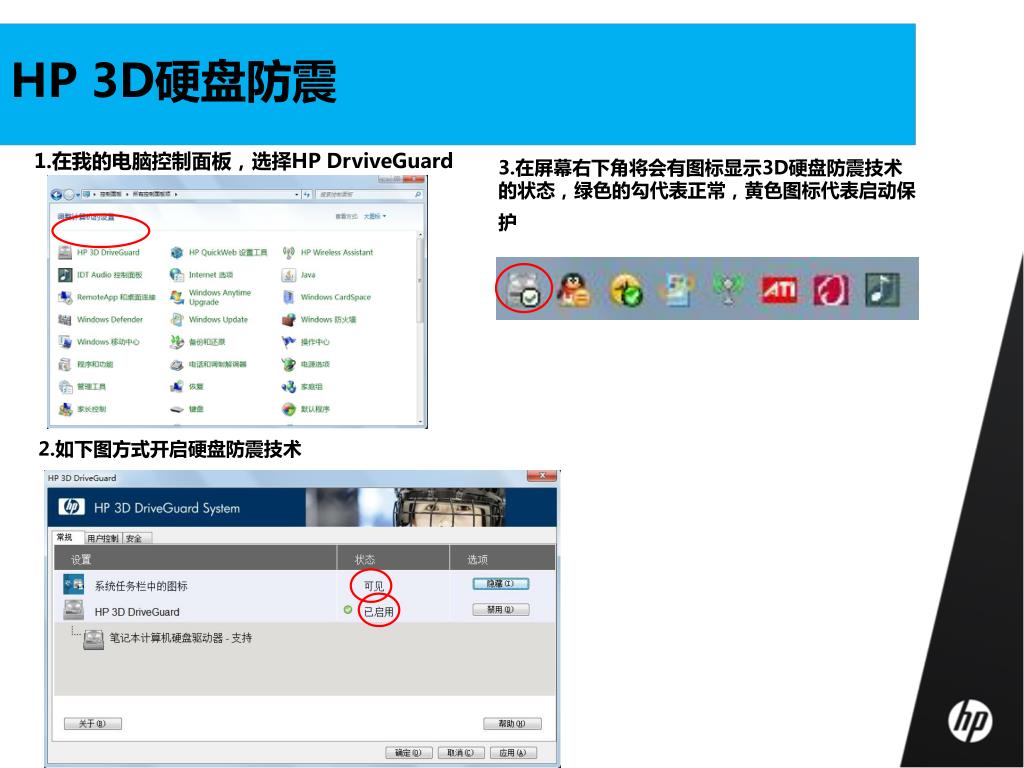Click 控制面板 breadcrumb in address bar
Viewport: 1024px width, 768px height.
[x=110, y=195]
